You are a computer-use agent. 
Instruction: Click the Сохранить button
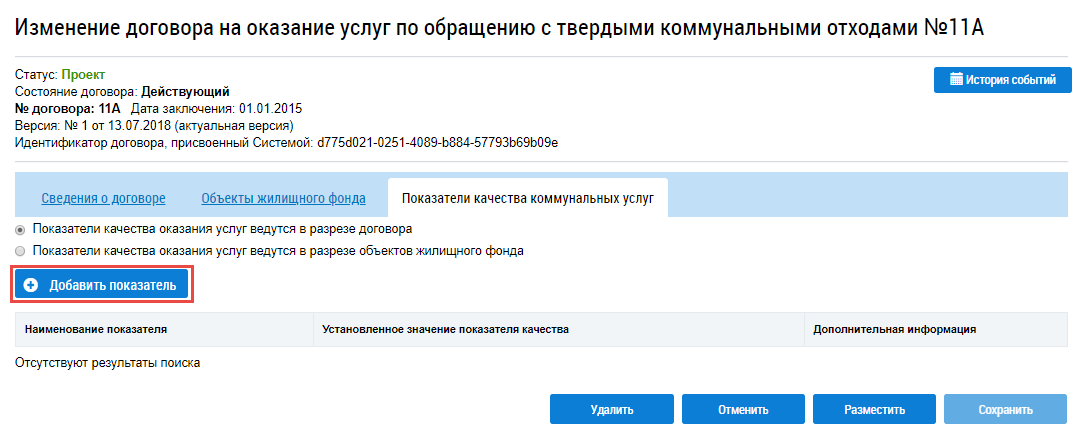pyautogui.click(x=1005, y=409)
